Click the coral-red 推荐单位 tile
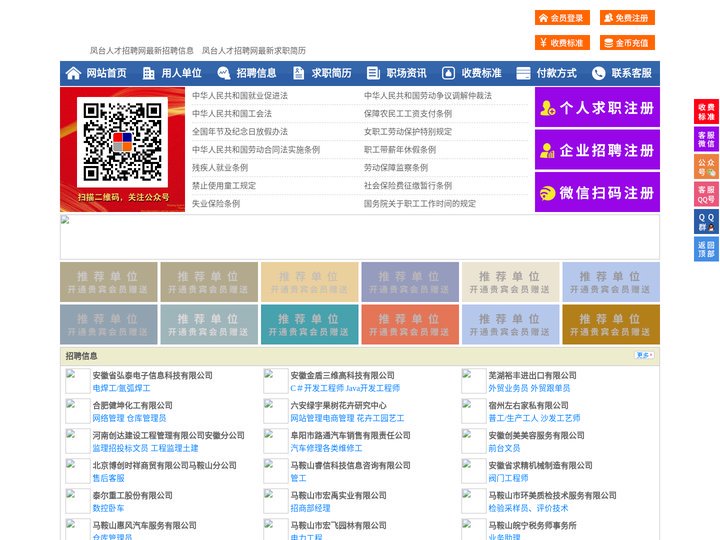The height and width of the screenshot is (540, 720). [x=410, y=324]
